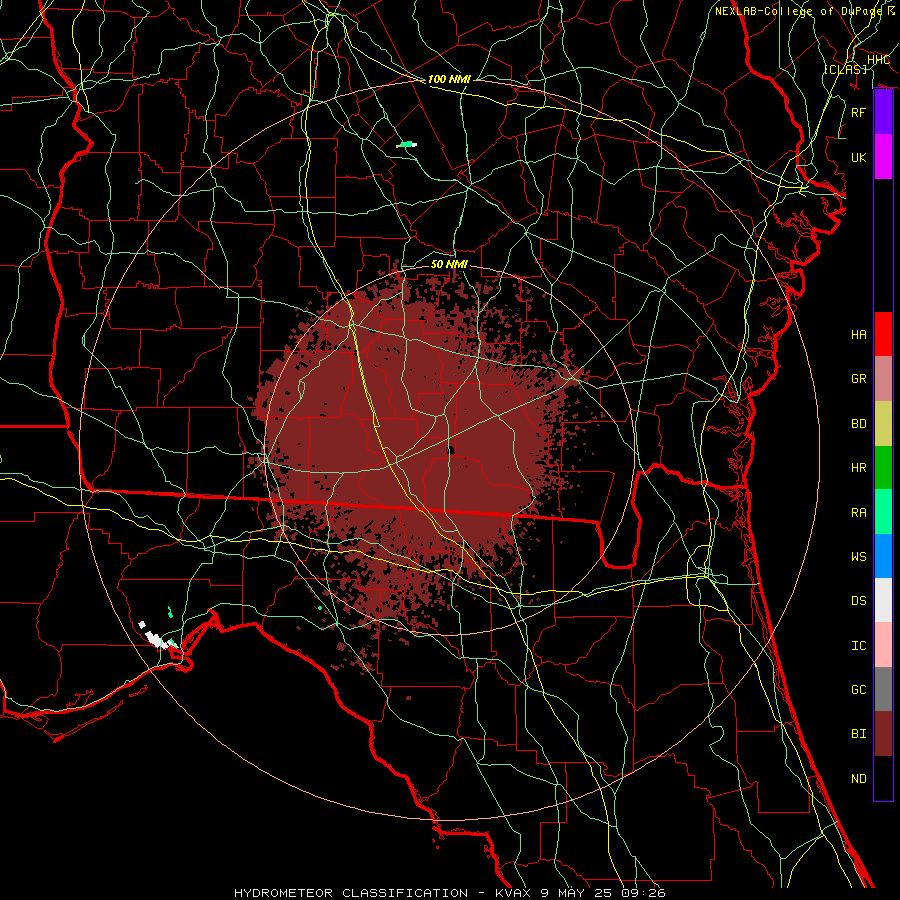This screenshot has width=900, height=900.
Task: Click the '09:26' timestamp text
Action: point(644,893)
